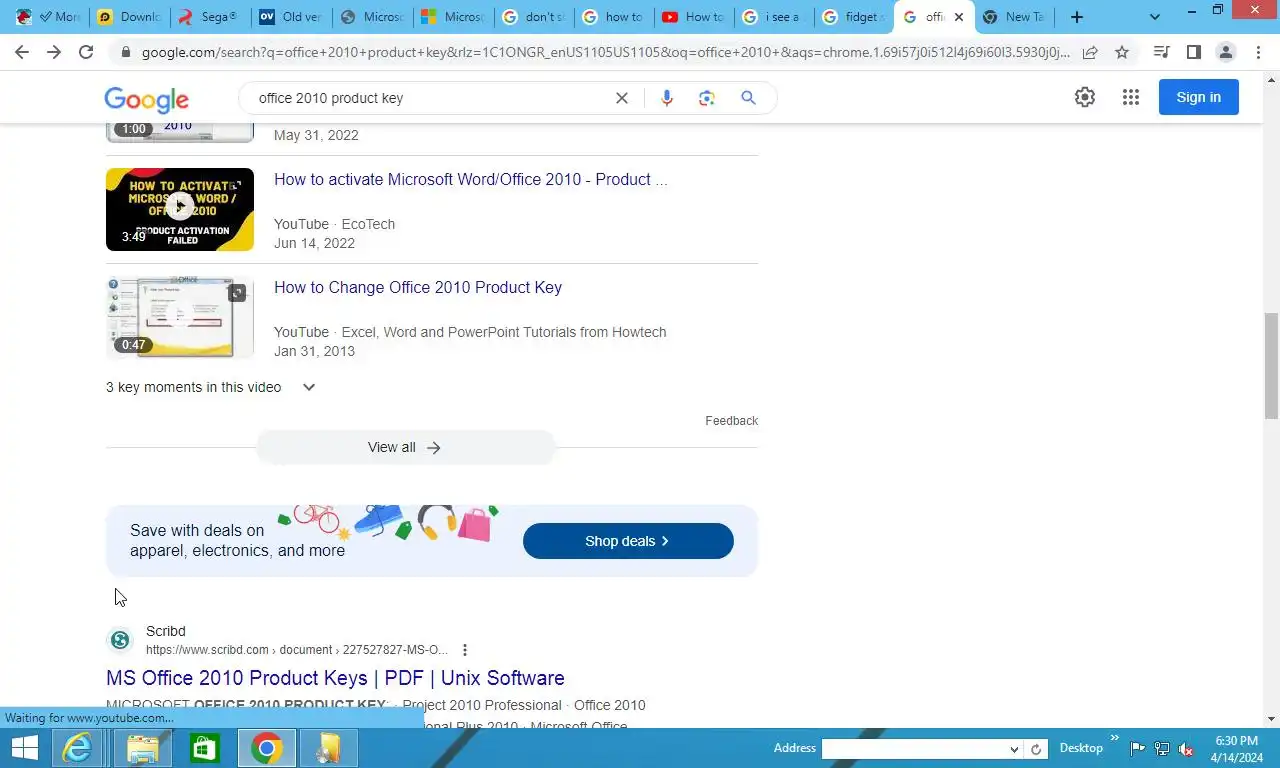The height and width of the screenshot is (768, 1280).
Task: Switch to the Download tab
Action: [x=130, y=17]
